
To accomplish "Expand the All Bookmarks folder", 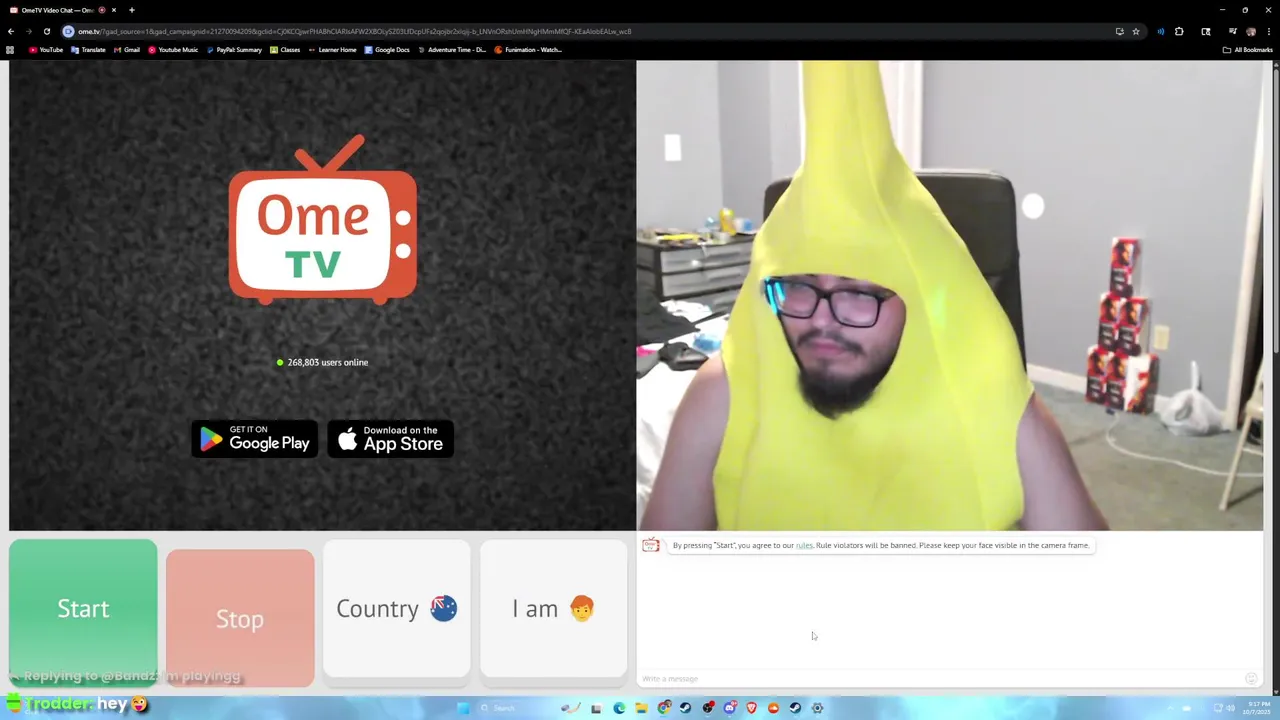I will (1247, 49).
